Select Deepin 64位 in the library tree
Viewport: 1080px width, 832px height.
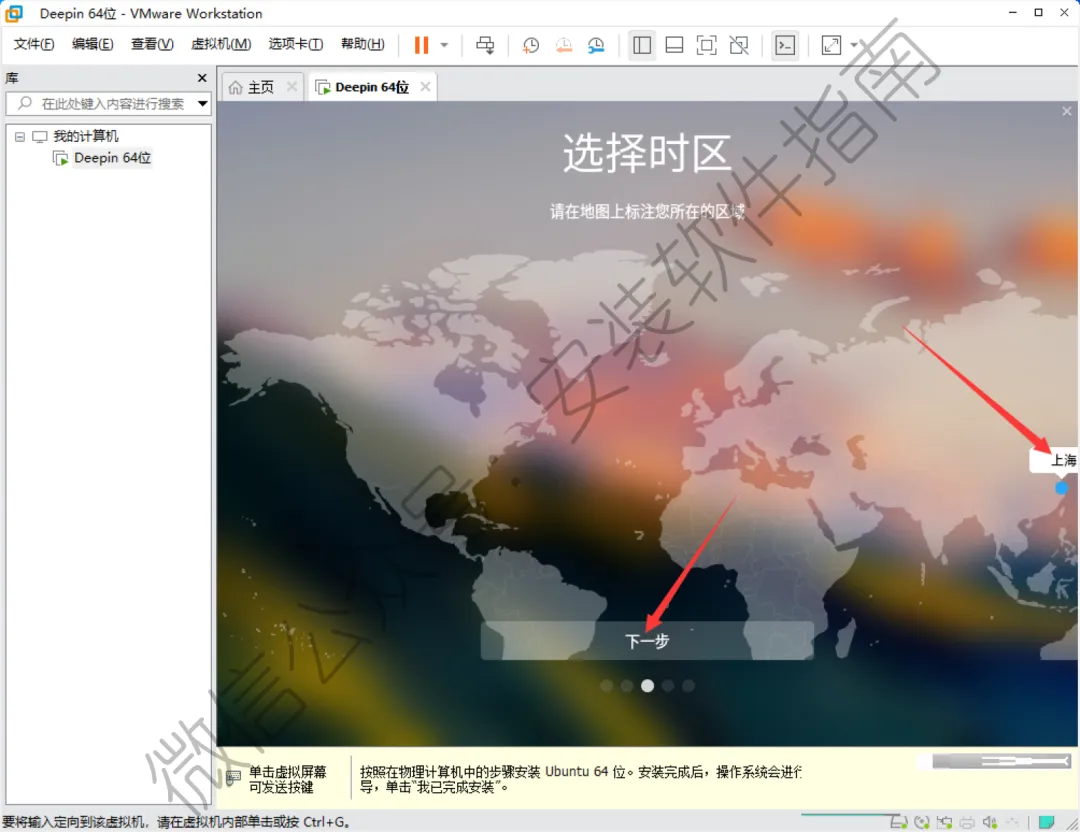(x=112, y=158)
